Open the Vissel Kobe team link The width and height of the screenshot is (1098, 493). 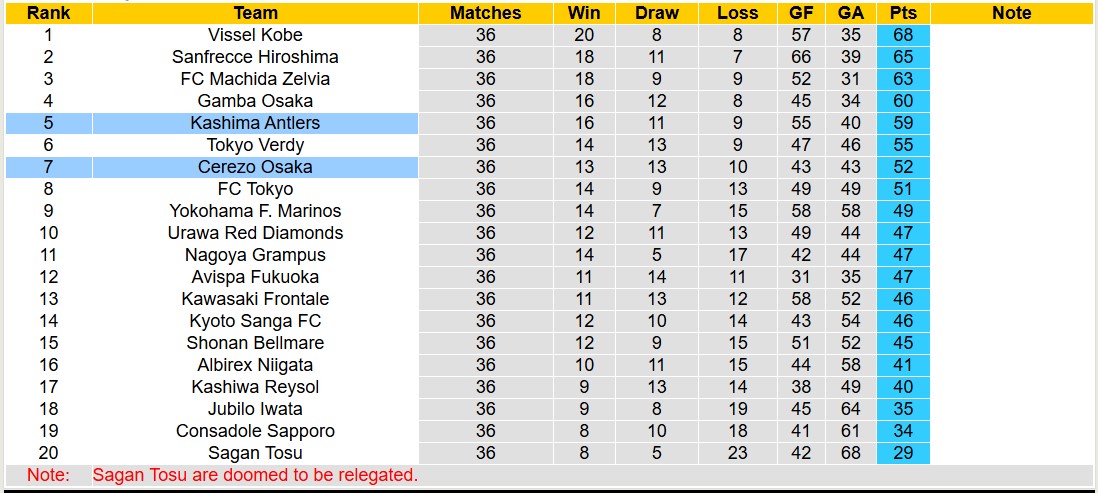click(x=255, y=35)
